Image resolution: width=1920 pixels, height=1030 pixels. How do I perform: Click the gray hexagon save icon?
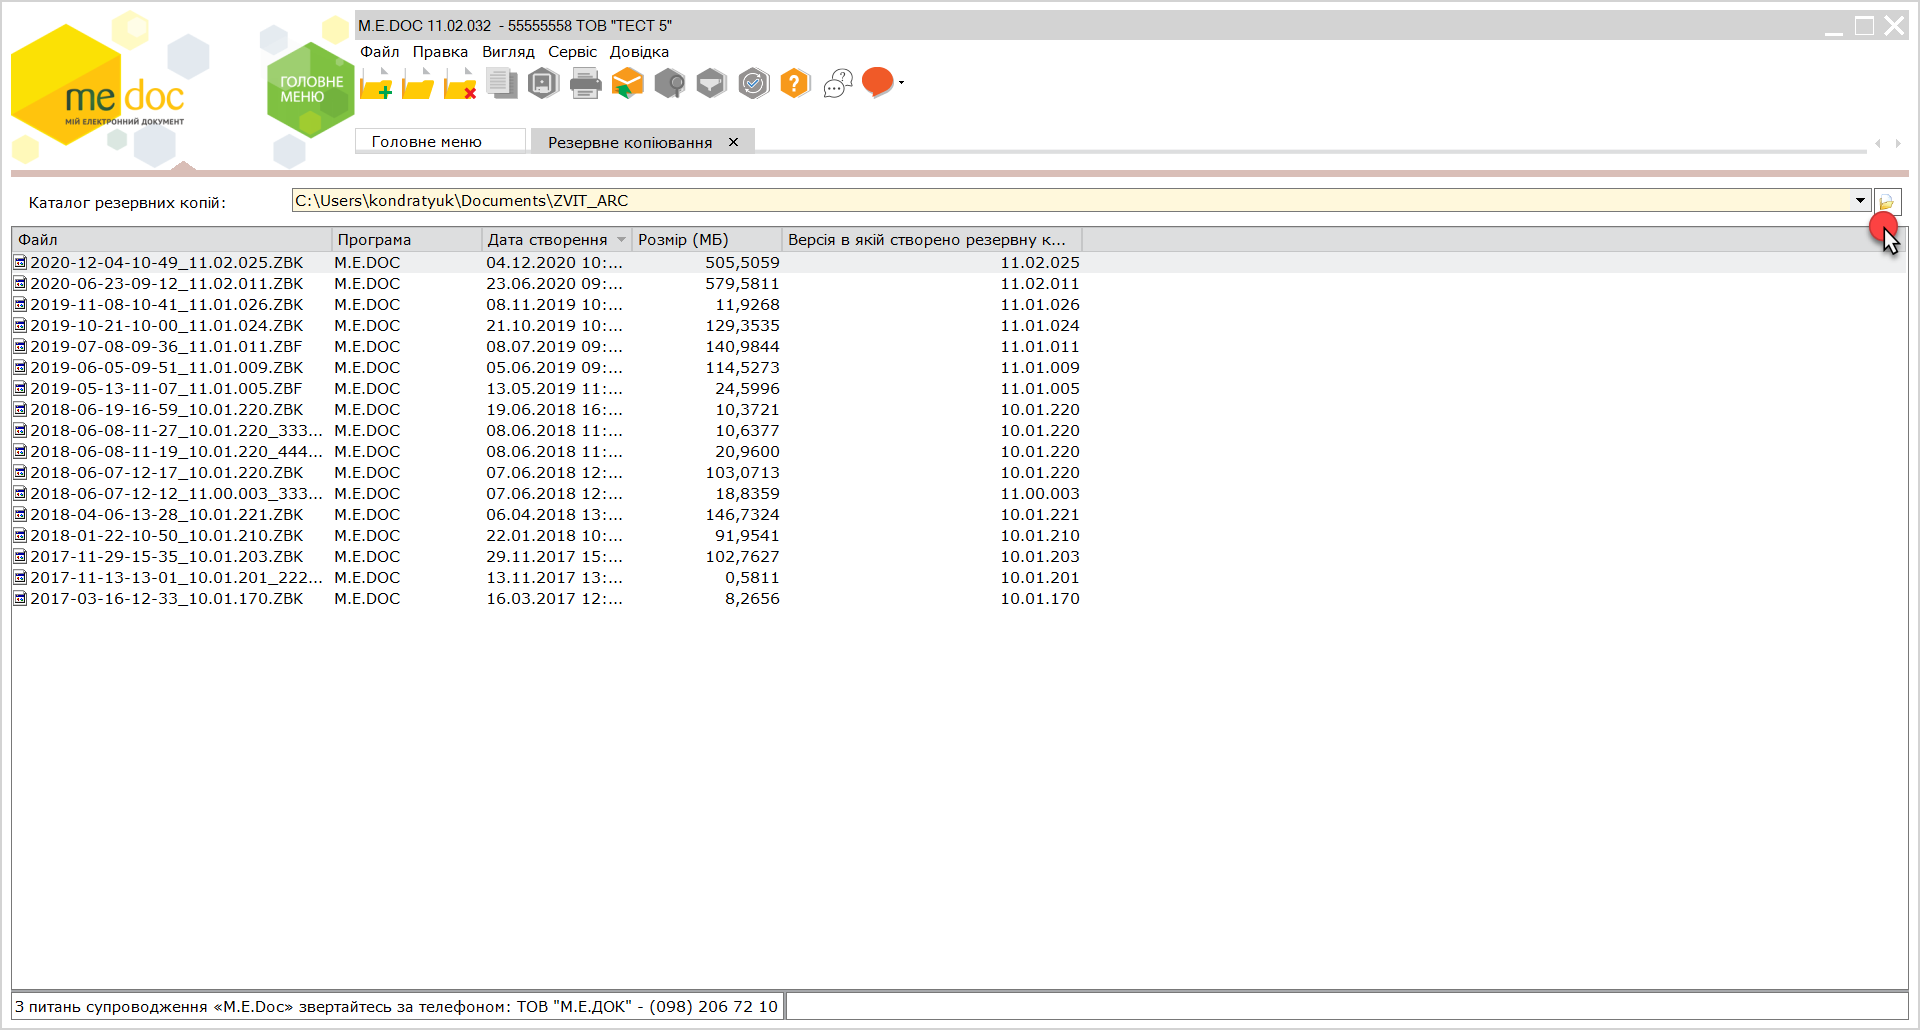click(x=543, y=84)
